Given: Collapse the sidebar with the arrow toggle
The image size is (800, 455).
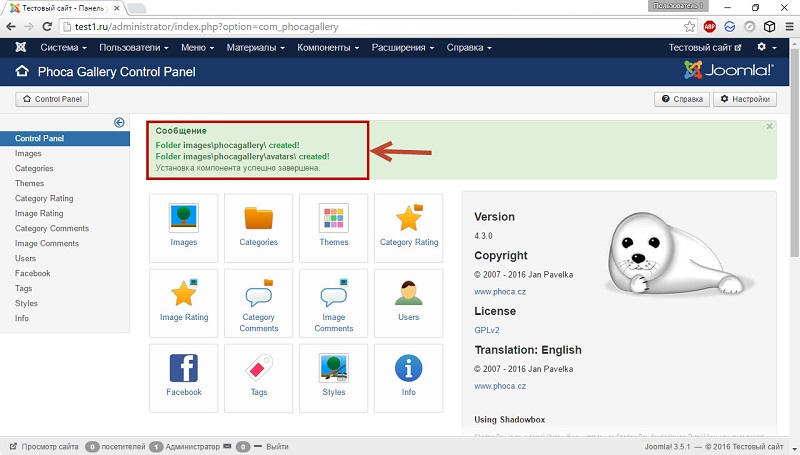Looking at the screenshot, I should tap(119, 122).
